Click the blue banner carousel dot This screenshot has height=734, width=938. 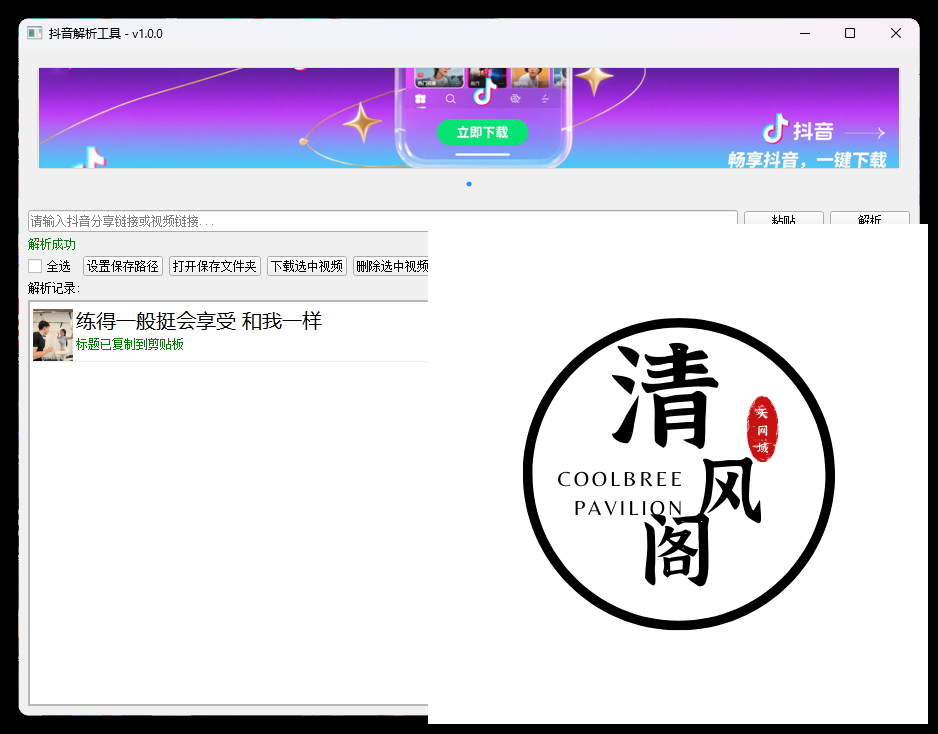point(469,184)
